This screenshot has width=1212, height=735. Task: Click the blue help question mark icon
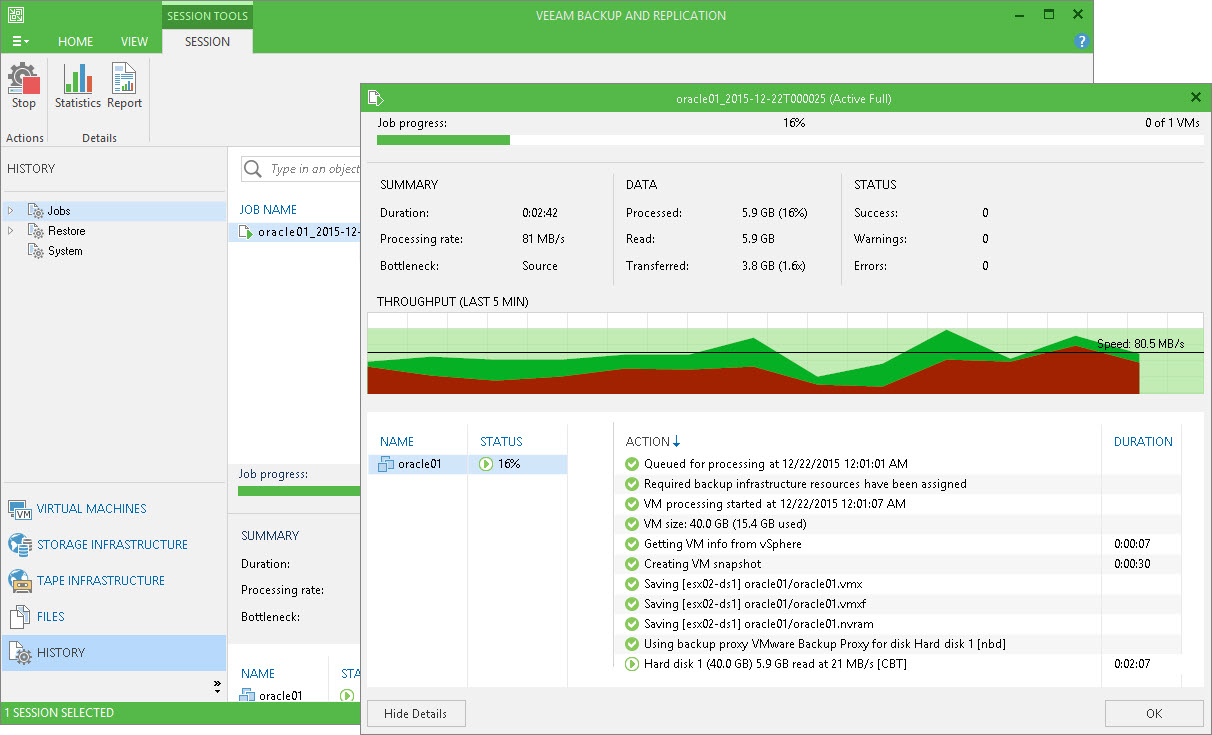1080,42
